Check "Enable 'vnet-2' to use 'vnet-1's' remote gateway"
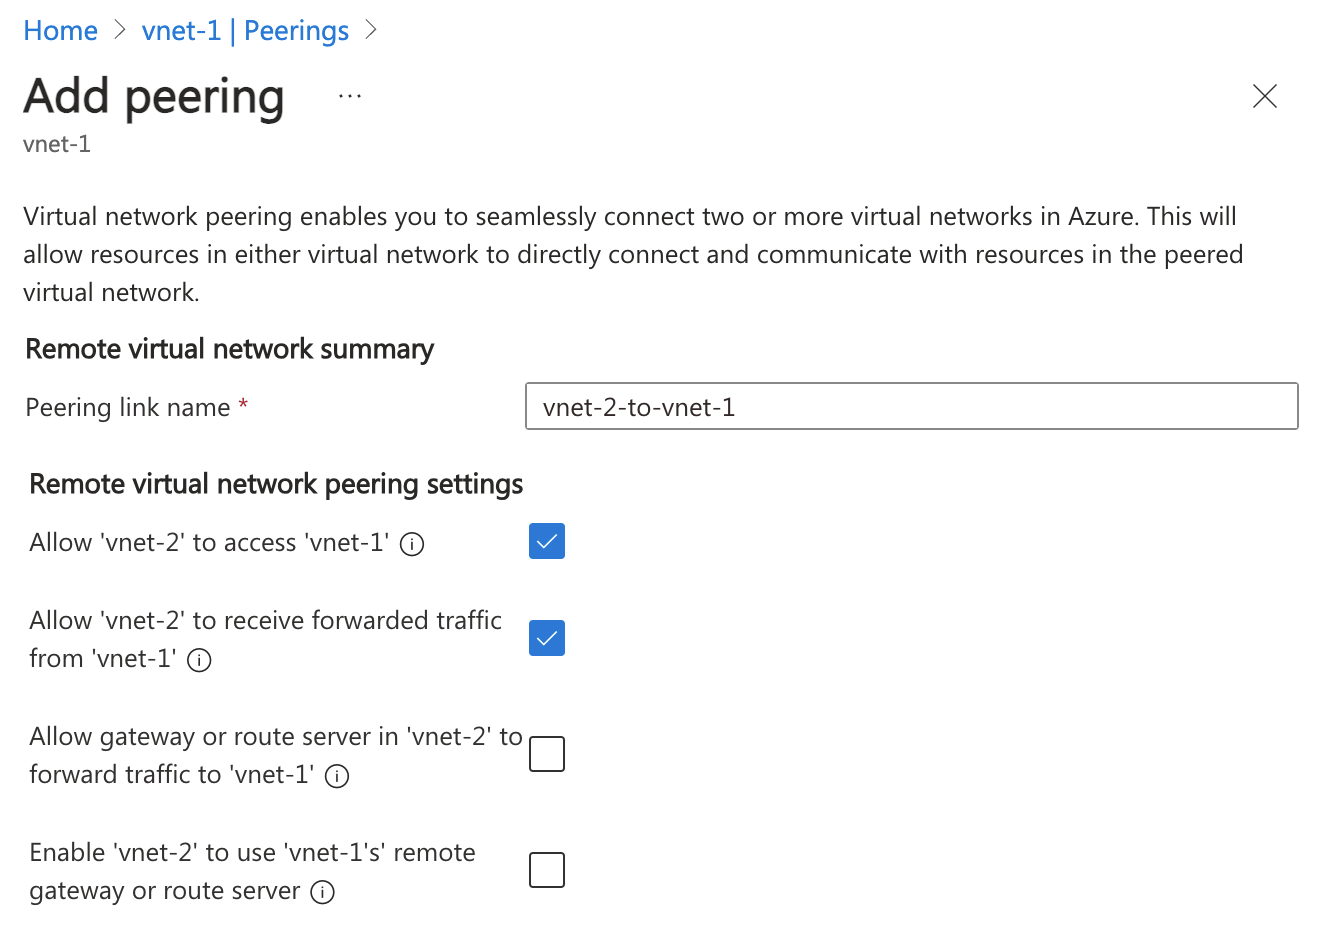This screenshot has height=940, width=1317. pyautogui.click(x=546, y=869)
